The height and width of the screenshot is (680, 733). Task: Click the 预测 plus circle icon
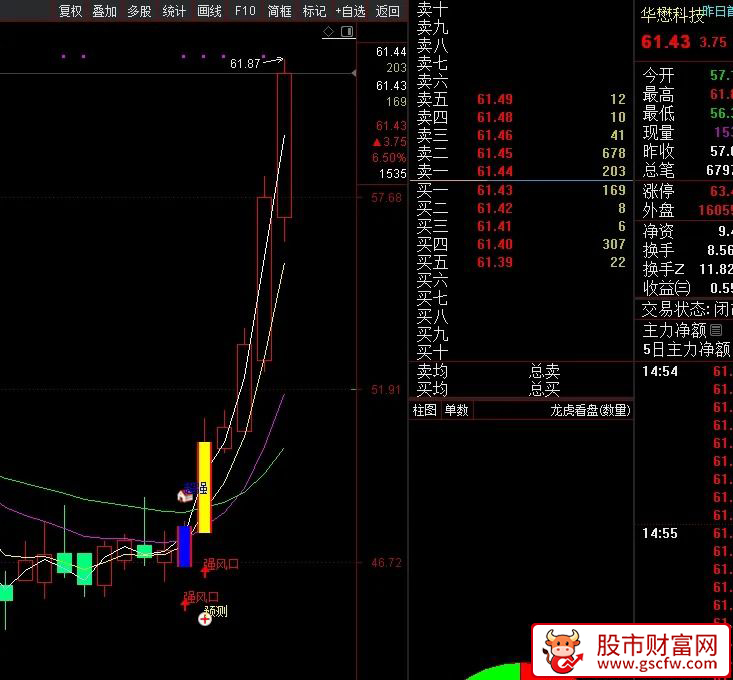(x=205, y=619)
